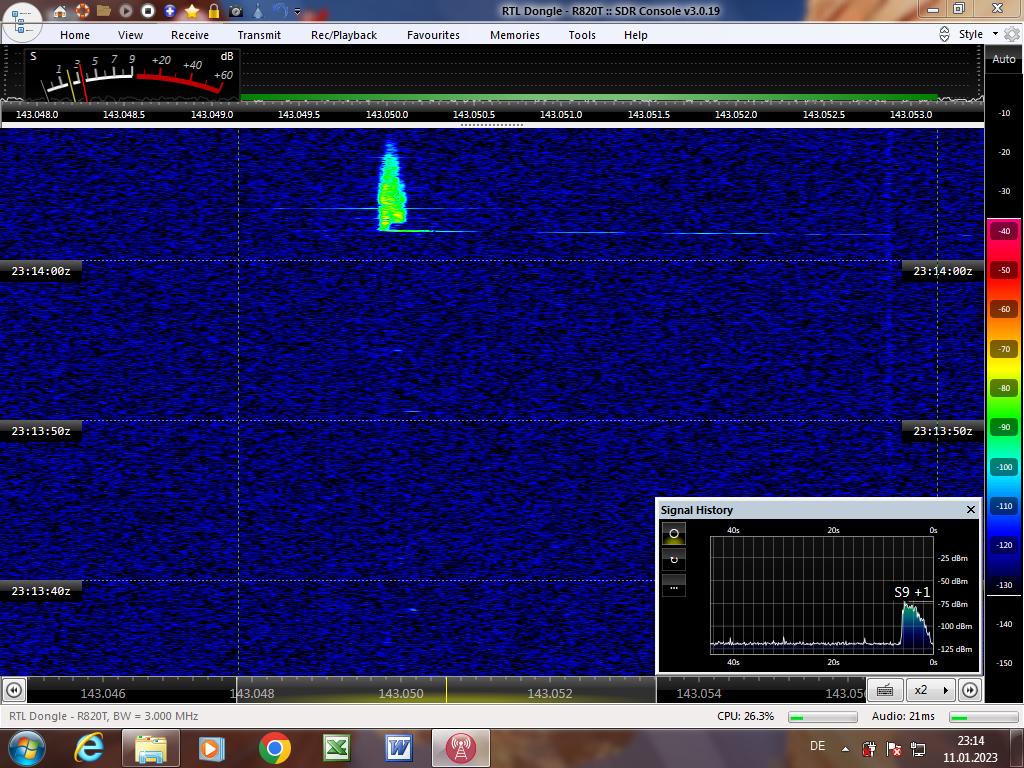Expand the quick access toolbar customize arrow
The width and height of the screenshot is (1024, 768).
point(298,11)
